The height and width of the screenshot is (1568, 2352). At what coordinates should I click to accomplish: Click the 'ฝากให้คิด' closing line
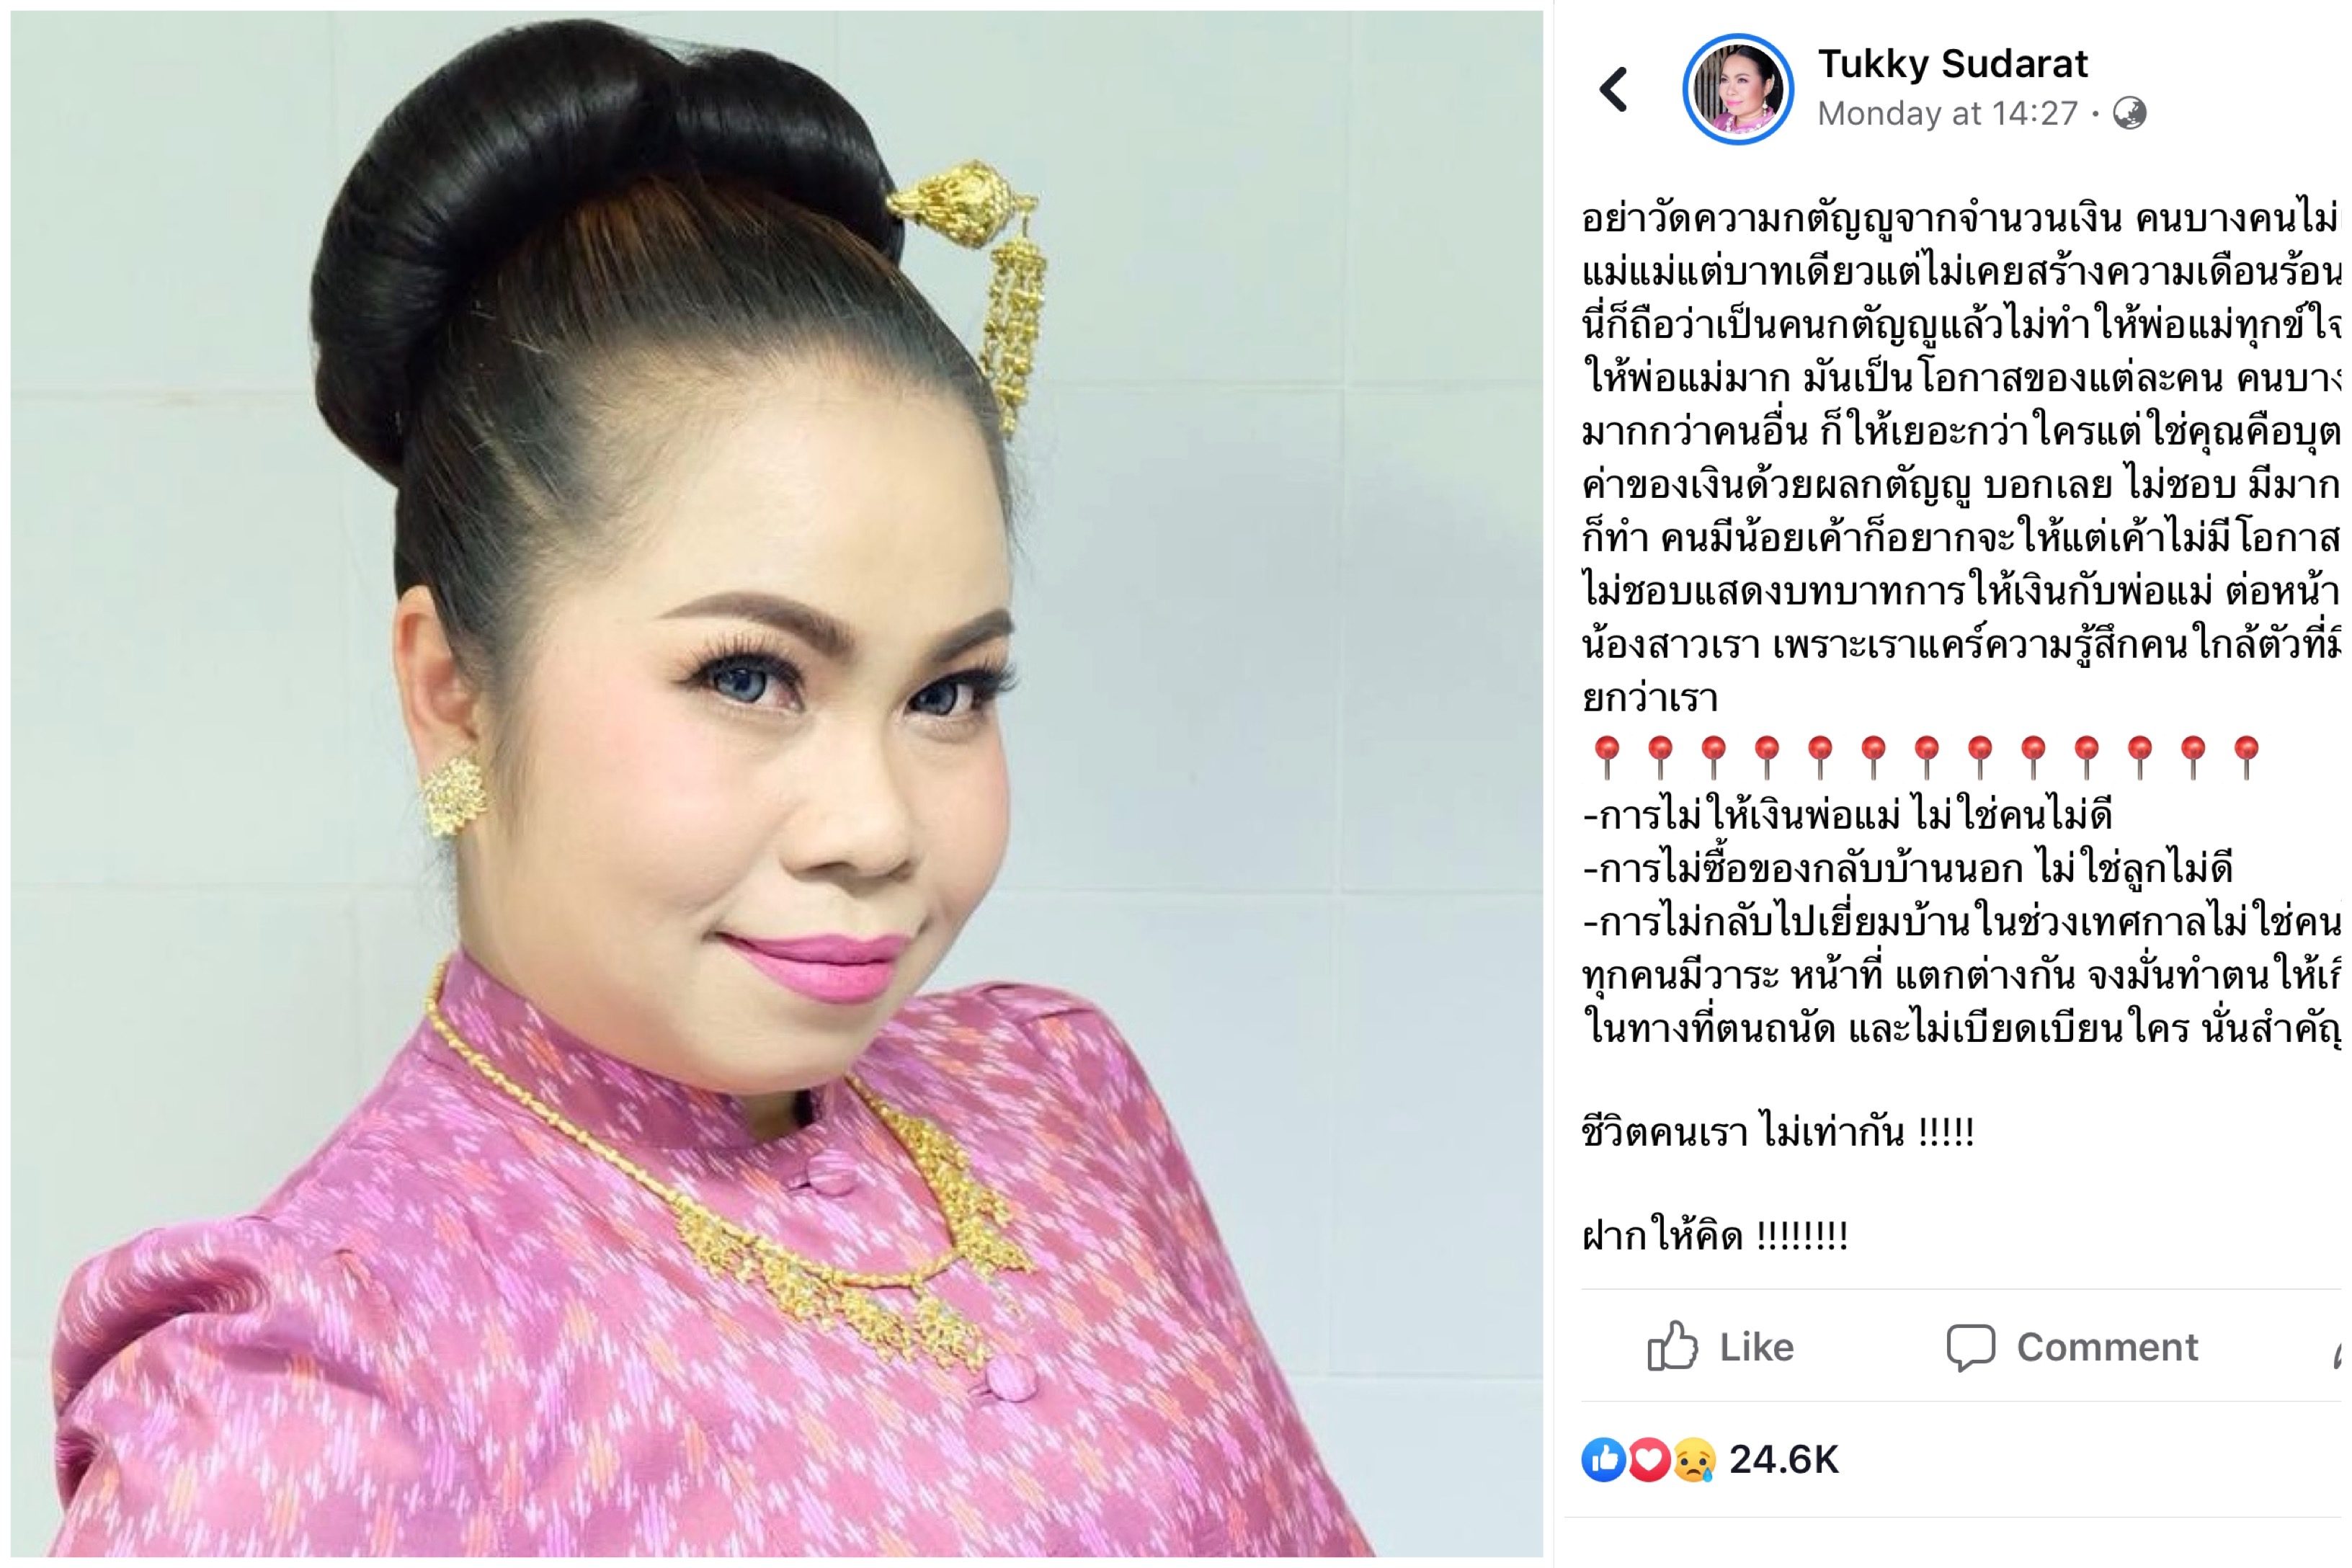[1714, 1236]
